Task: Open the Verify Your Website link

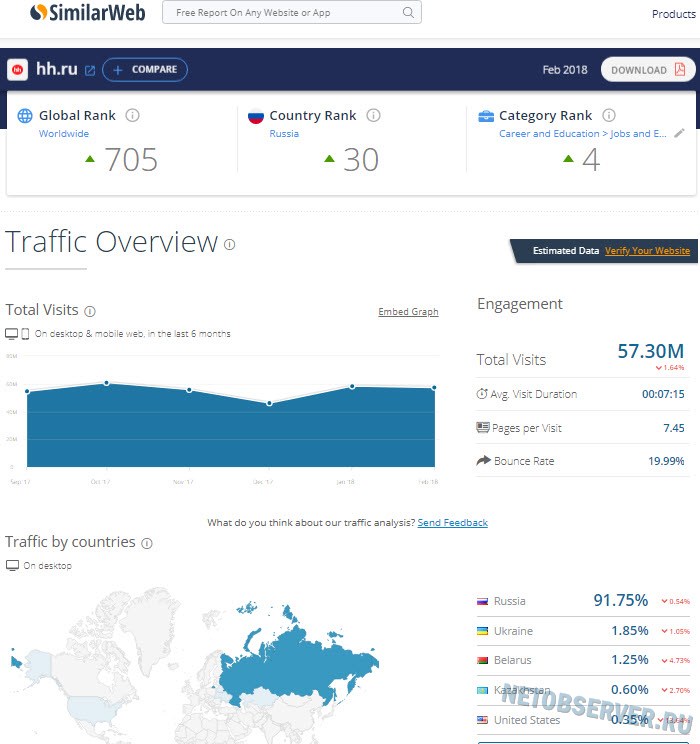Action: (x=647, y=251)
